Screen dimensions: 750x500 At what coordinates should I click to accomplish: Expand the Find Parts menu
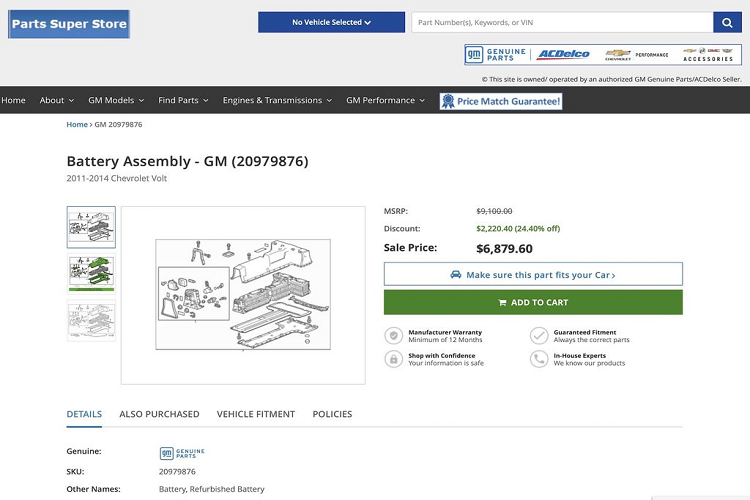(184, 100)
